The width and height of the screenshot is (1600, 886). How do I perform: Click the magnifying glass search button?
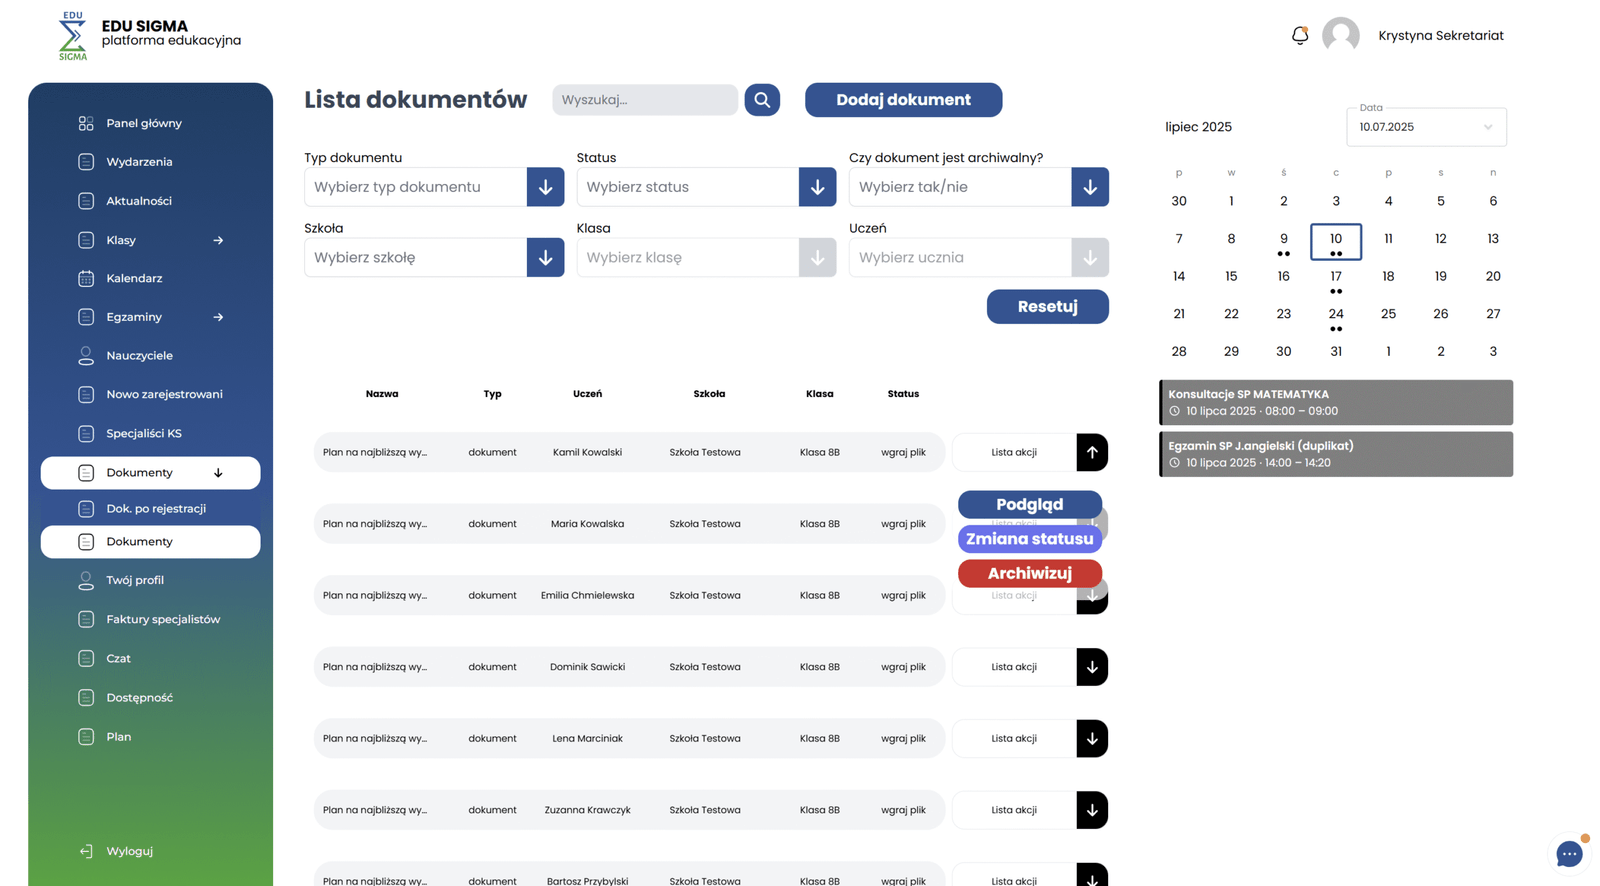pos(761,100)
